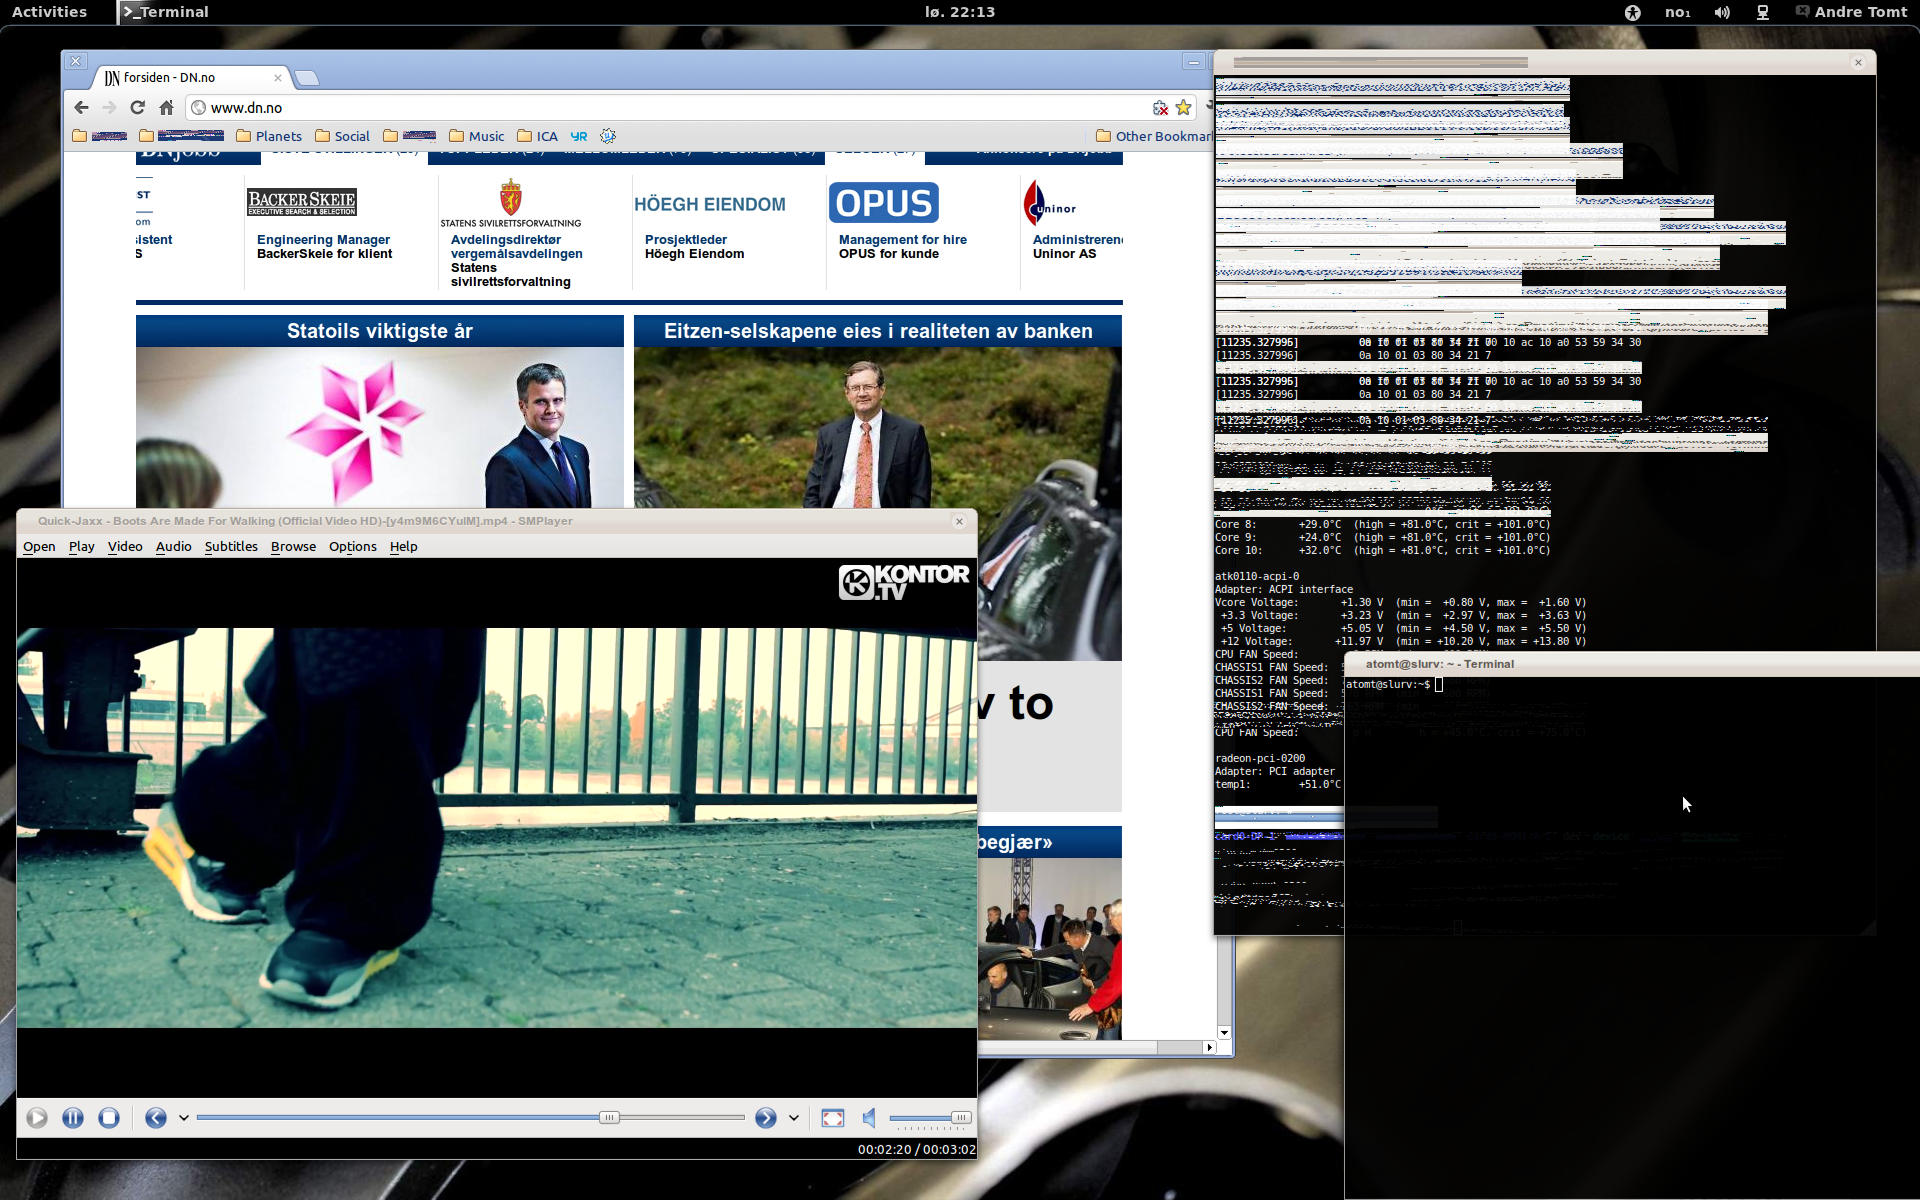Screen dimensions: 1920x1200
Task: Toggle fullscreen mode in SMPlayer
Action: pos(832,1118)
